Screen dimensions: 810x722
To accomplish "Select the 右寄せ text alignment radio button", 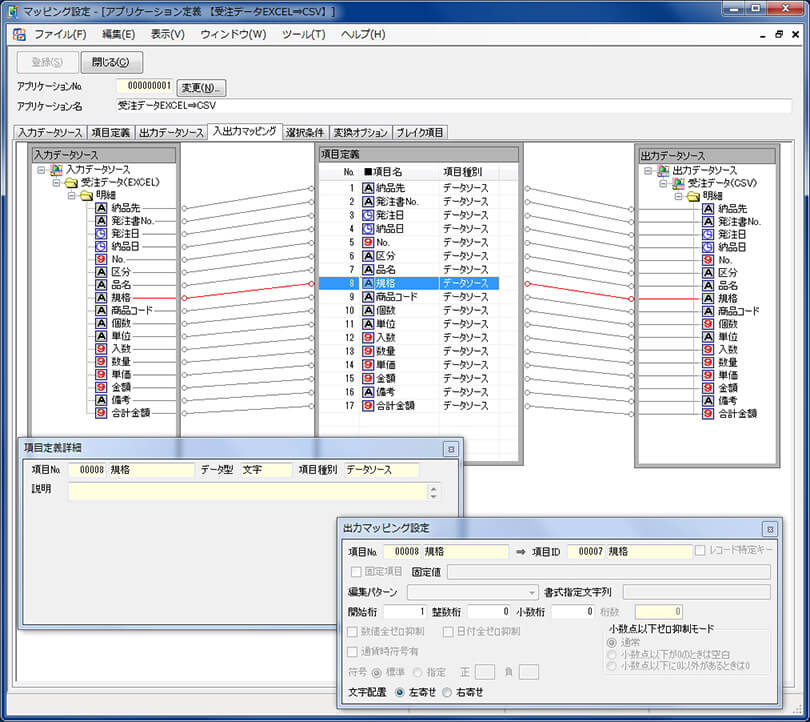I will point(447,691).
